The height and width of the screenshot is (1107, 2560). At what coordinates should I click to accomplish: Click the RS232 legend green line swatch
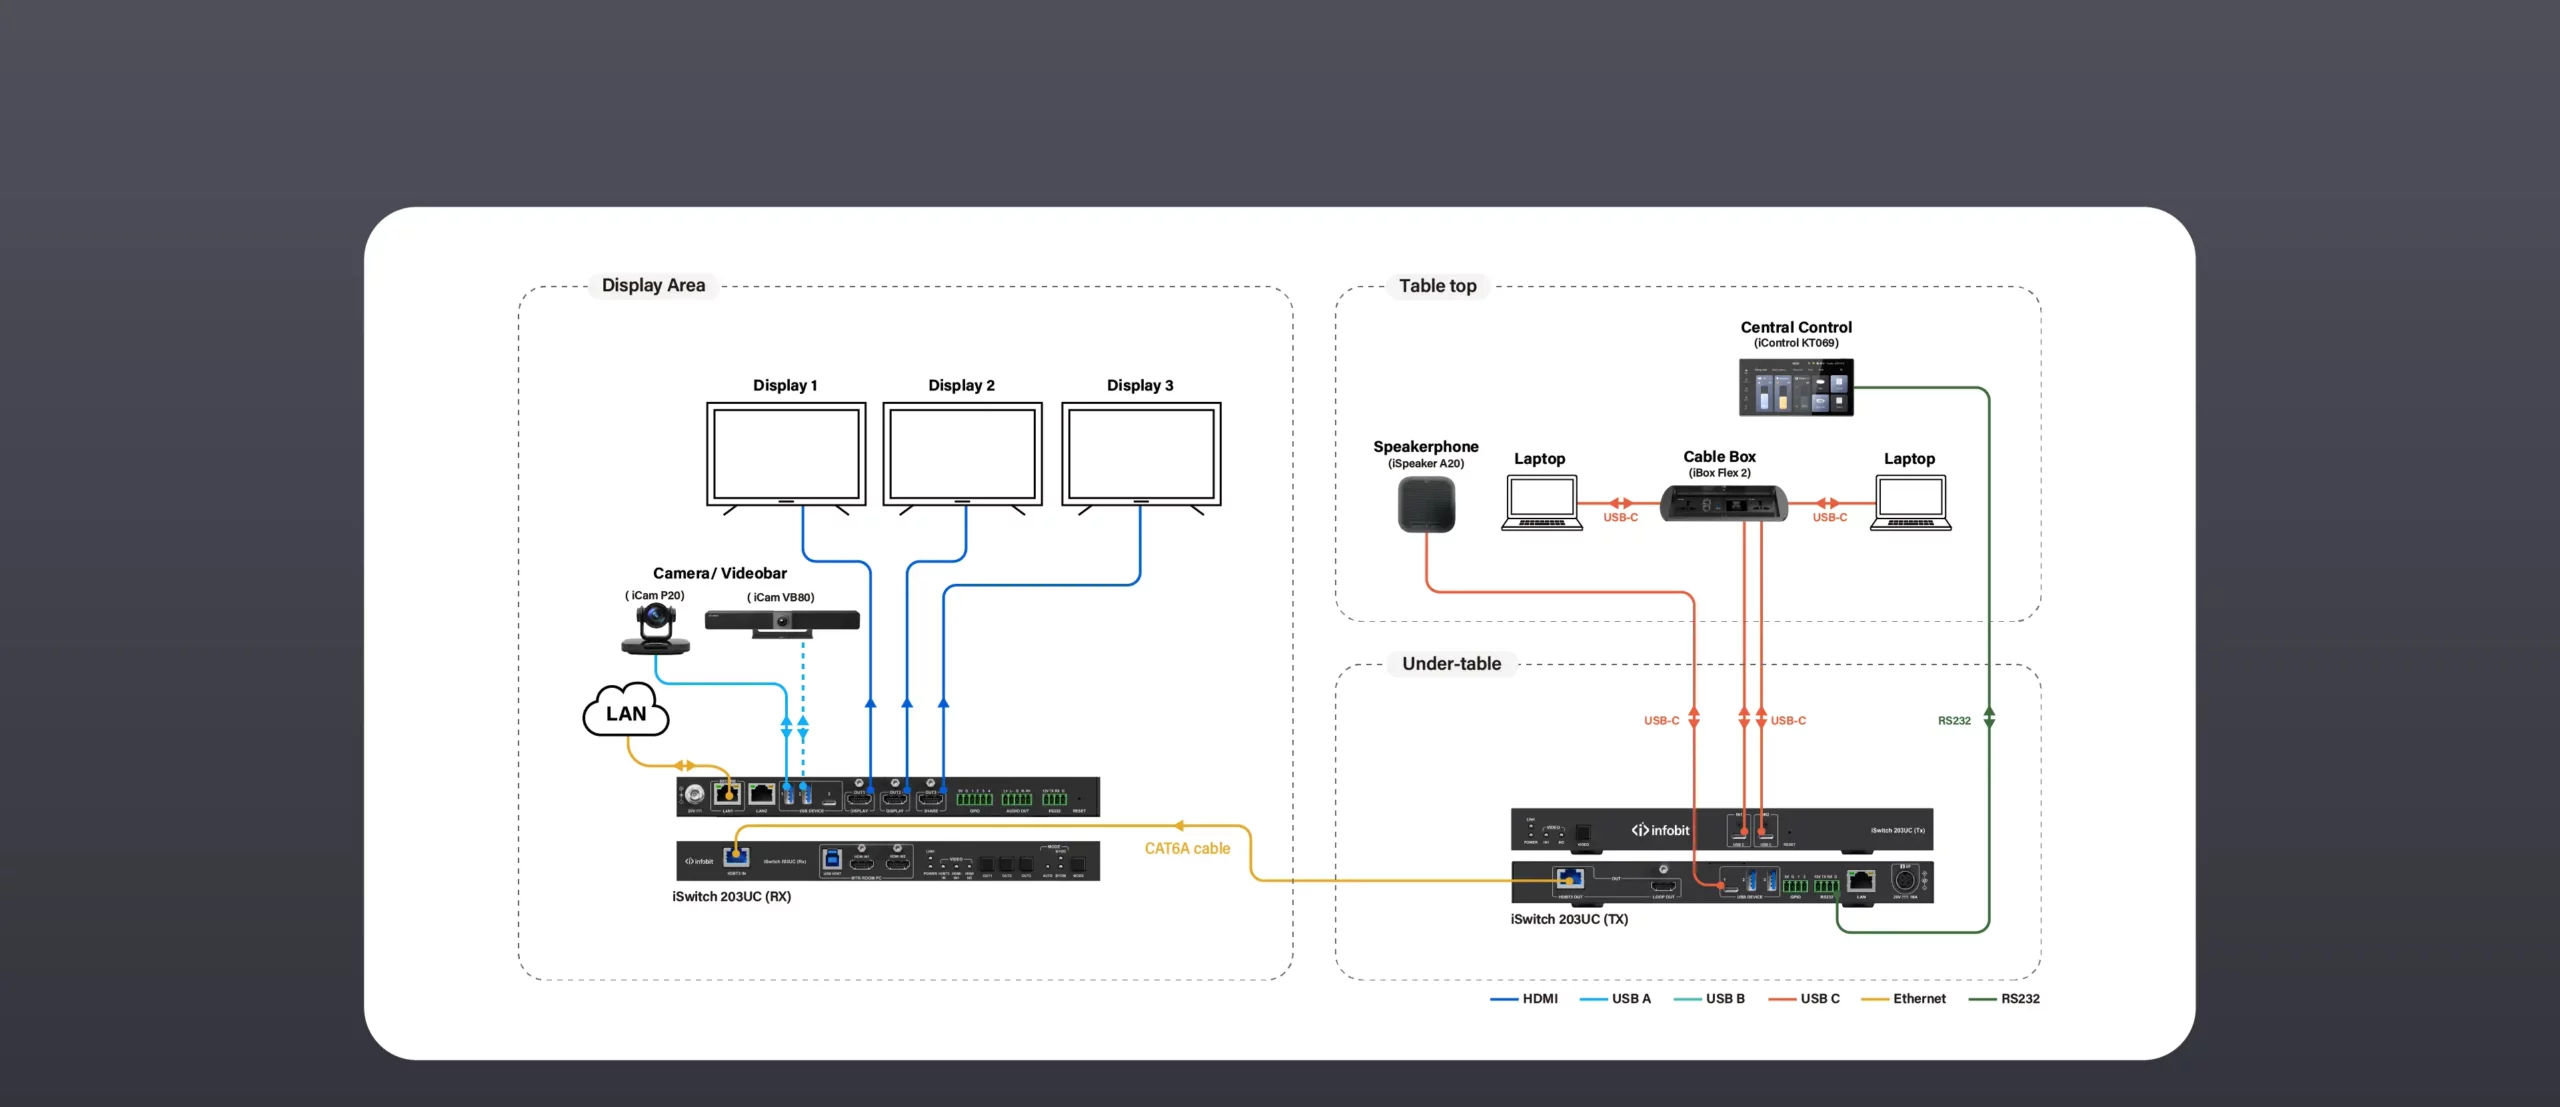point(1982,999)
